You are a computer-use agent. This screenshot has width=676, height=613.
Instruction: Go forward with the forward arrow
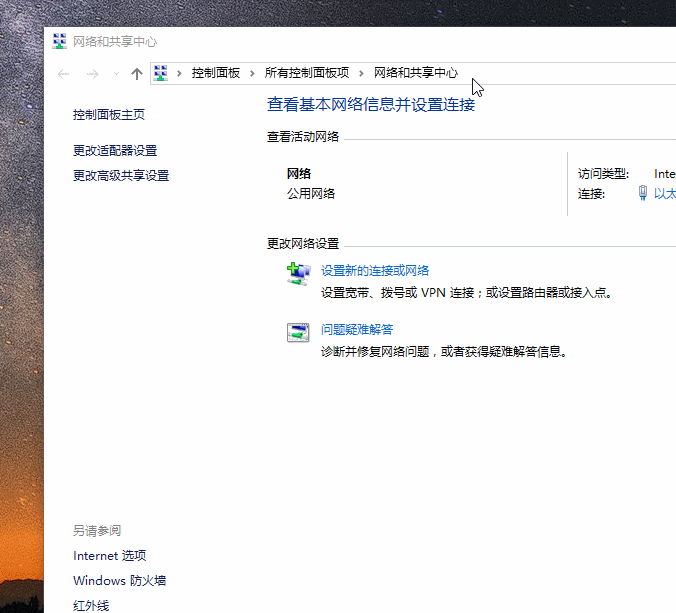[92, 74]
